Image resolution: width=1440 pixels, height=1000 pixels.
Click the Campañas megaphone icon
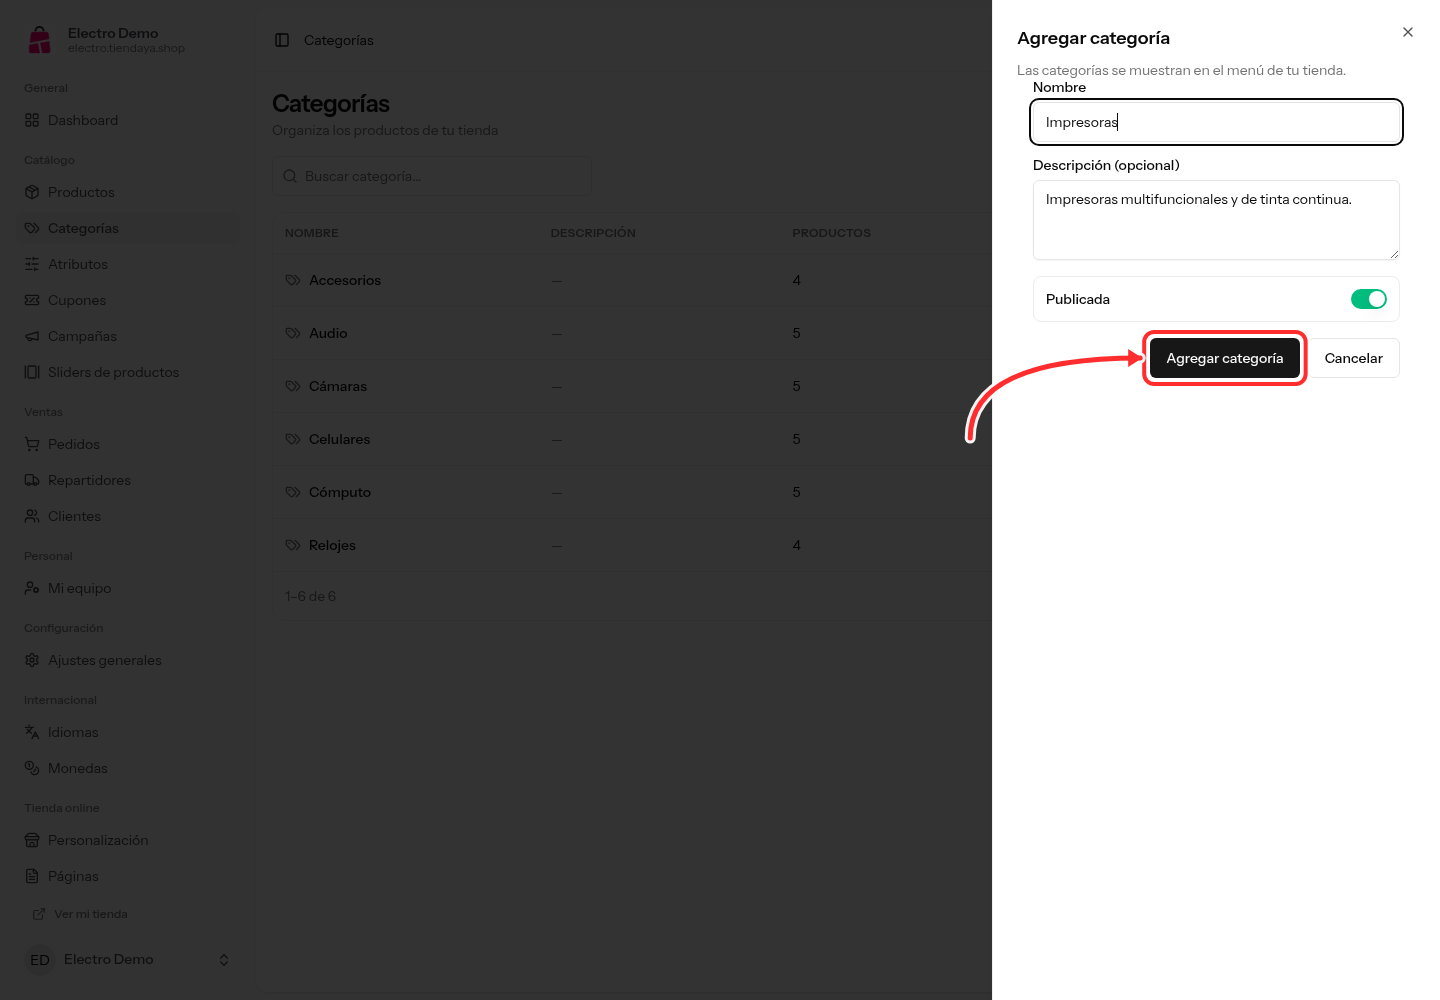32,336
